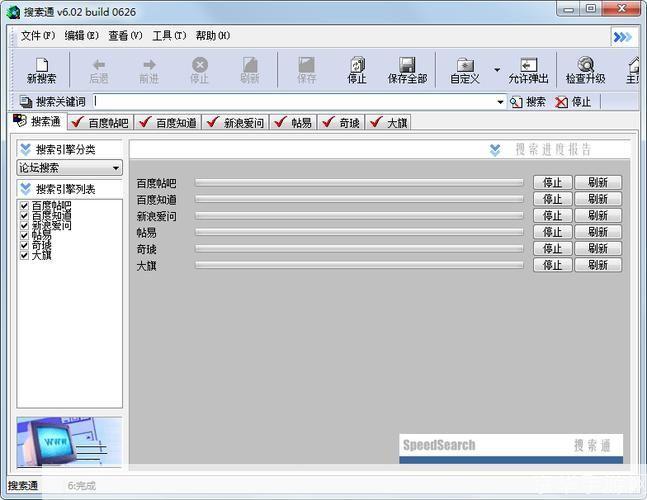This screenshot has height=500, width=647.
Task: Click 刷新 button in 大旗 row
Action: (598, 265)
